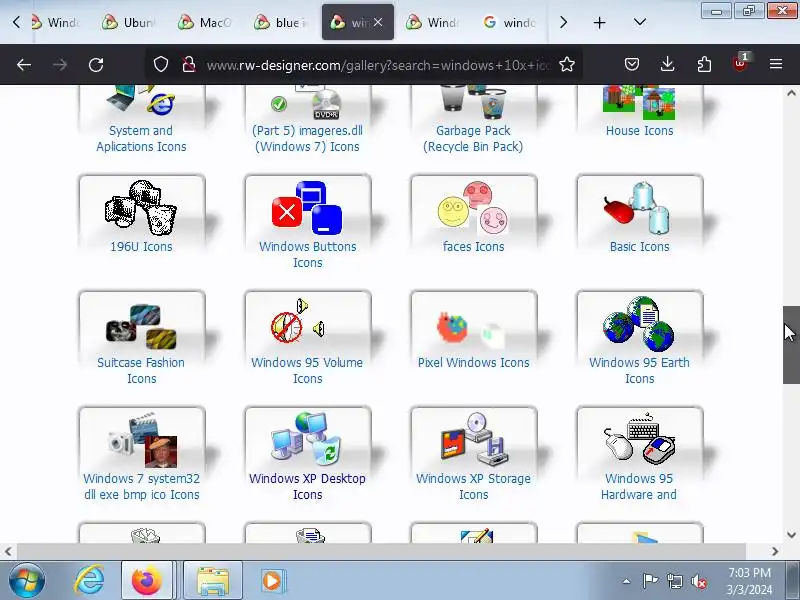The height and width of the screenshot is (600, 800).
Task: Open the Save to Pocket icon
Action: pyautogui.click(x=632, y=64)
